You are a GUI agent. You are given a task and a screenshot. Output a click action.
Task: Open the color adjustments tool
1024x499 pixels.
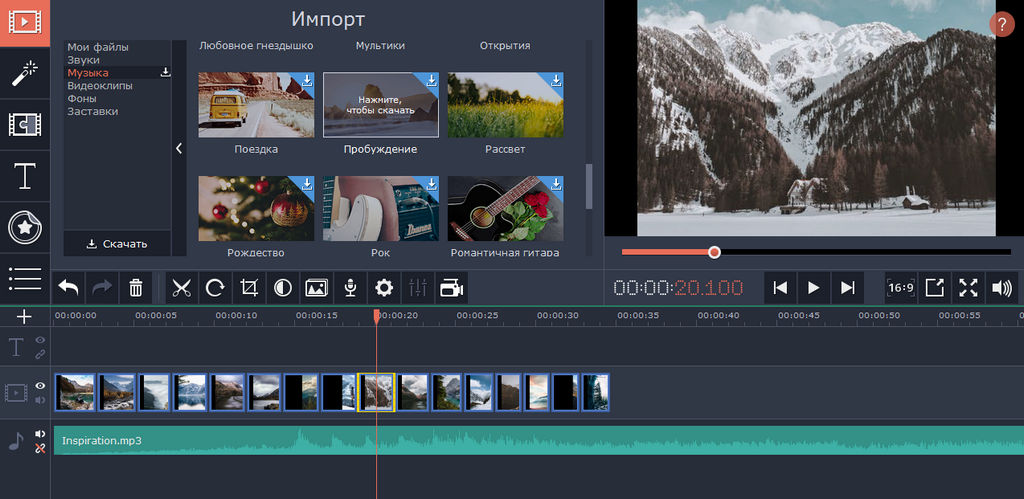(x=283, y=288)
